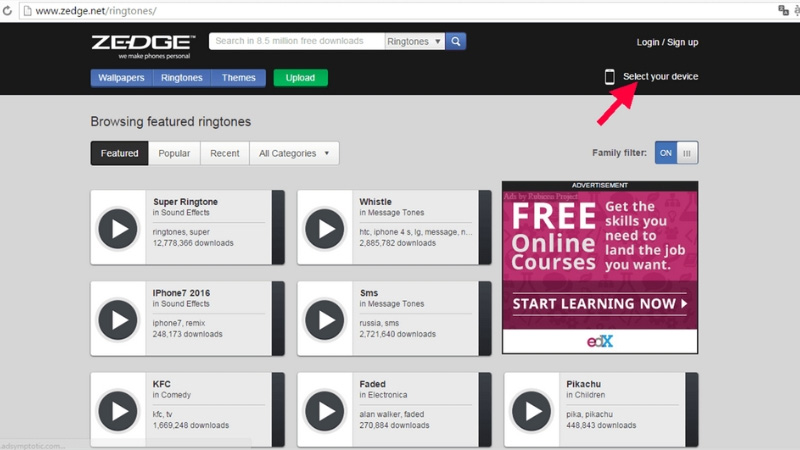Play the KFC comedy ringtone
This screenshot has width=800, height=450.
119,410
